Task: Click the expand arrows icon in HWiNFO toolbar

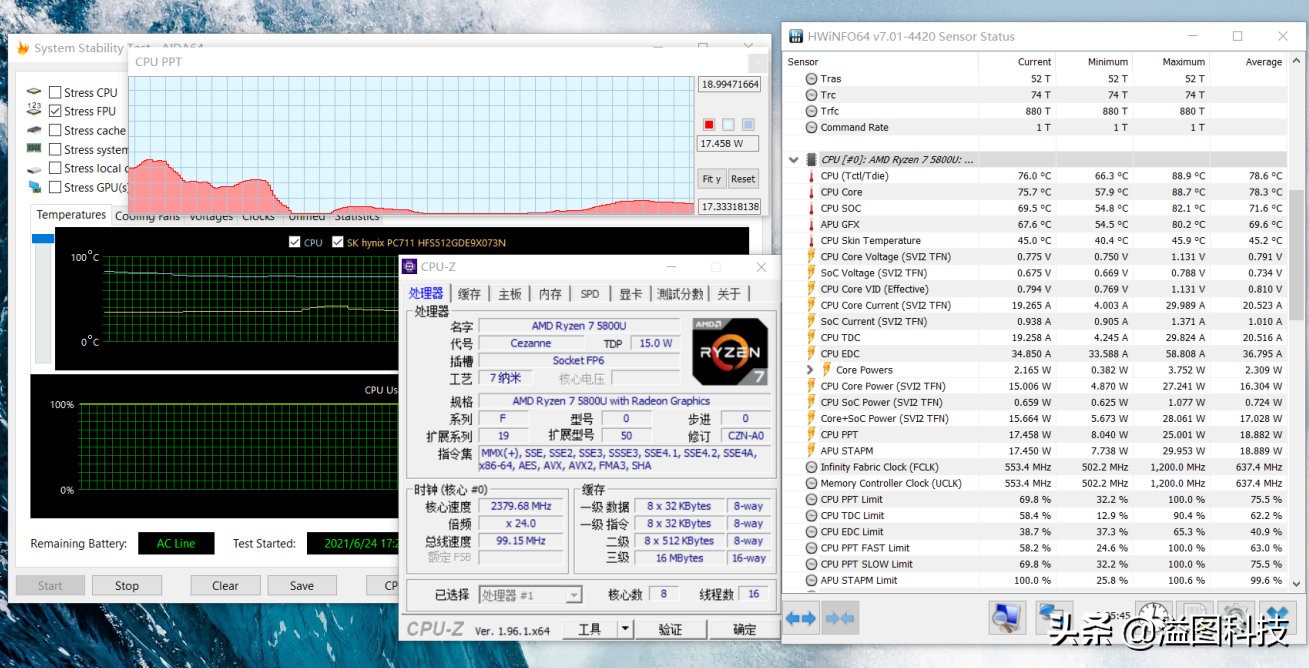Action: pyautogui.click(x=801, y=618)
